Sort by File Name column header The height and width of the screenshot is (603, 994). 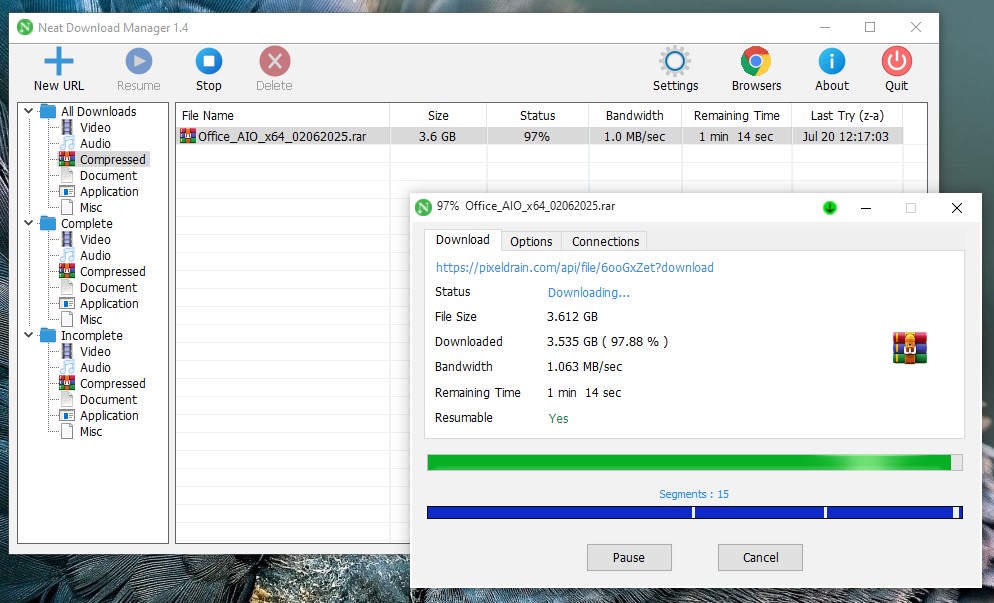click(x=282, y=115)
